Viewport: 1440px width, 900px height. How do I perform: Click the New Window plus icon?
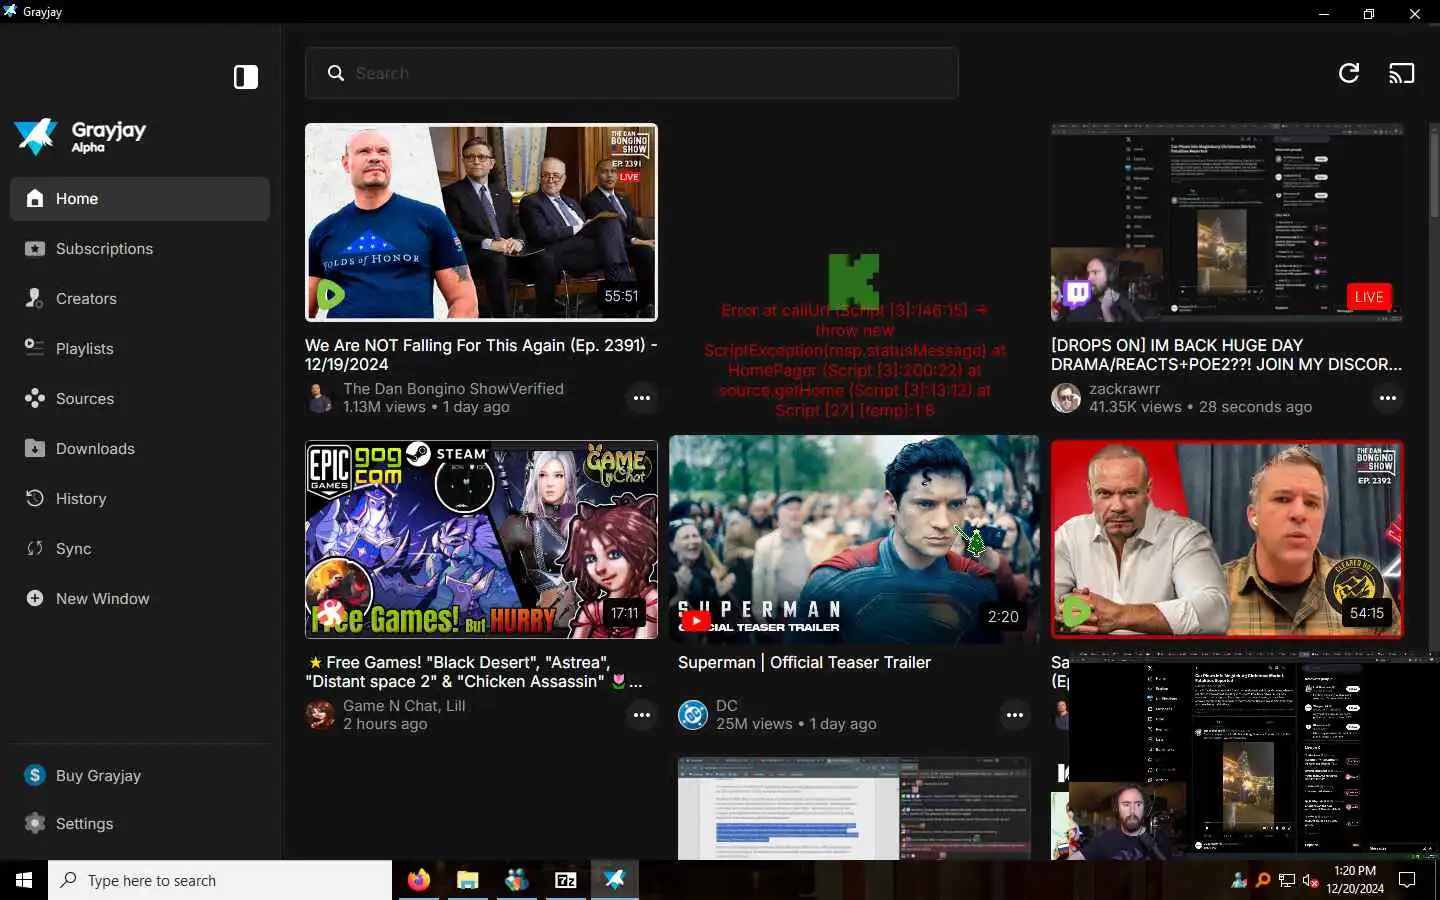tap(35, 598)
